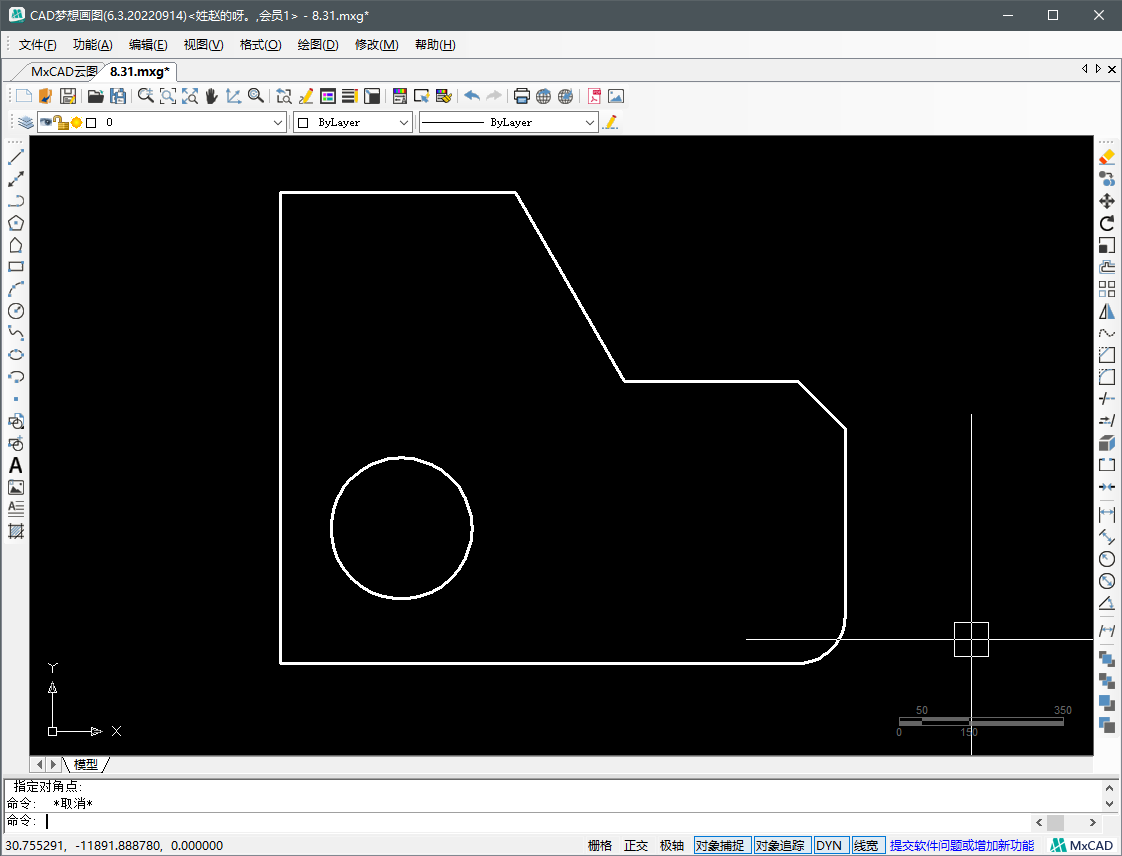Image resolution: width=1122 pixels, height=856 pixels.
Task: Click the Pan hand tool
Action: pyautogui.click(x=211, y=96)
